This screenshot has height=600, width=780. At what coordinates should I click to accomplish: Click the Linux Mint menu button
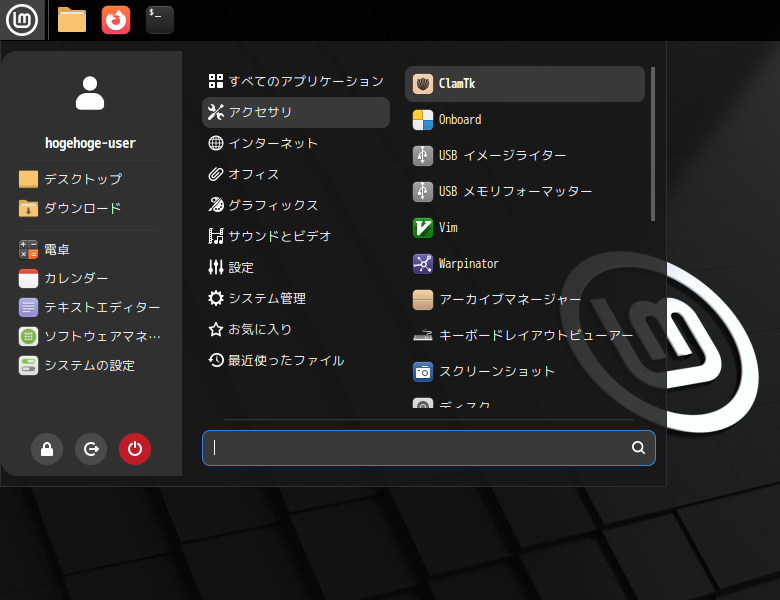[22, 20]
